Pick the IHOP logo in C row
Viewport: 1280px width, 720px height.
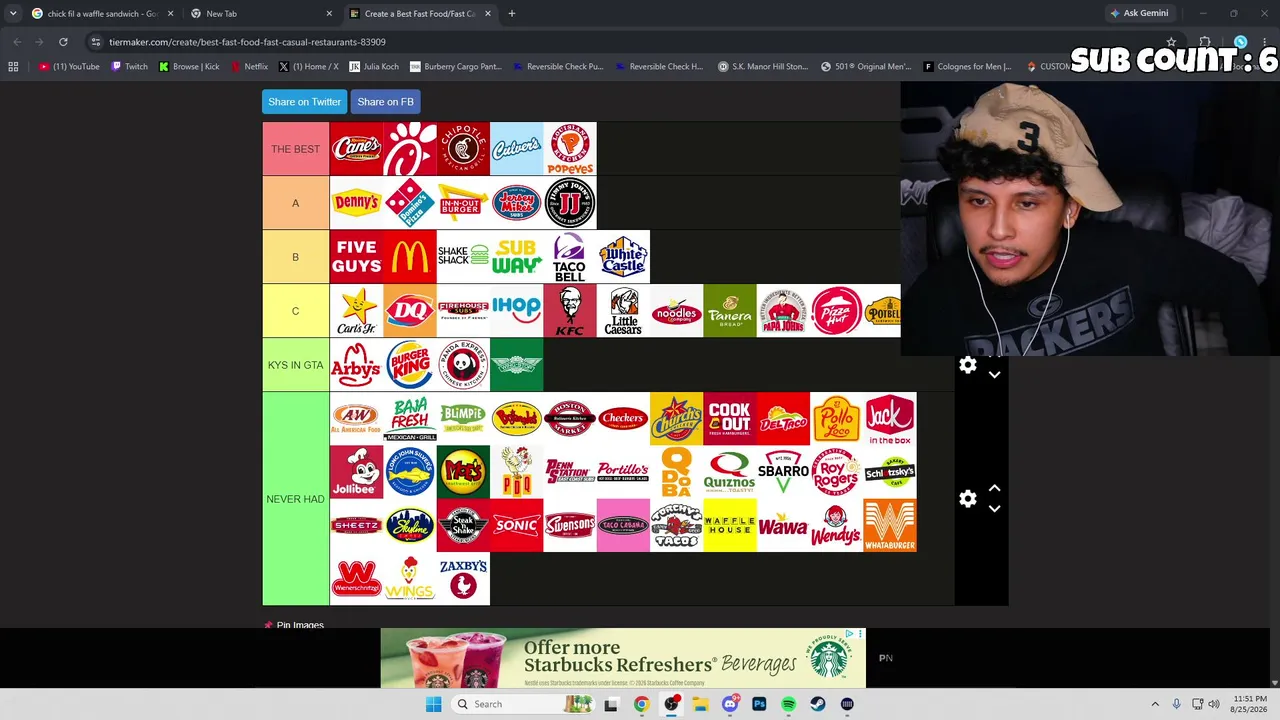pos(517,311)
